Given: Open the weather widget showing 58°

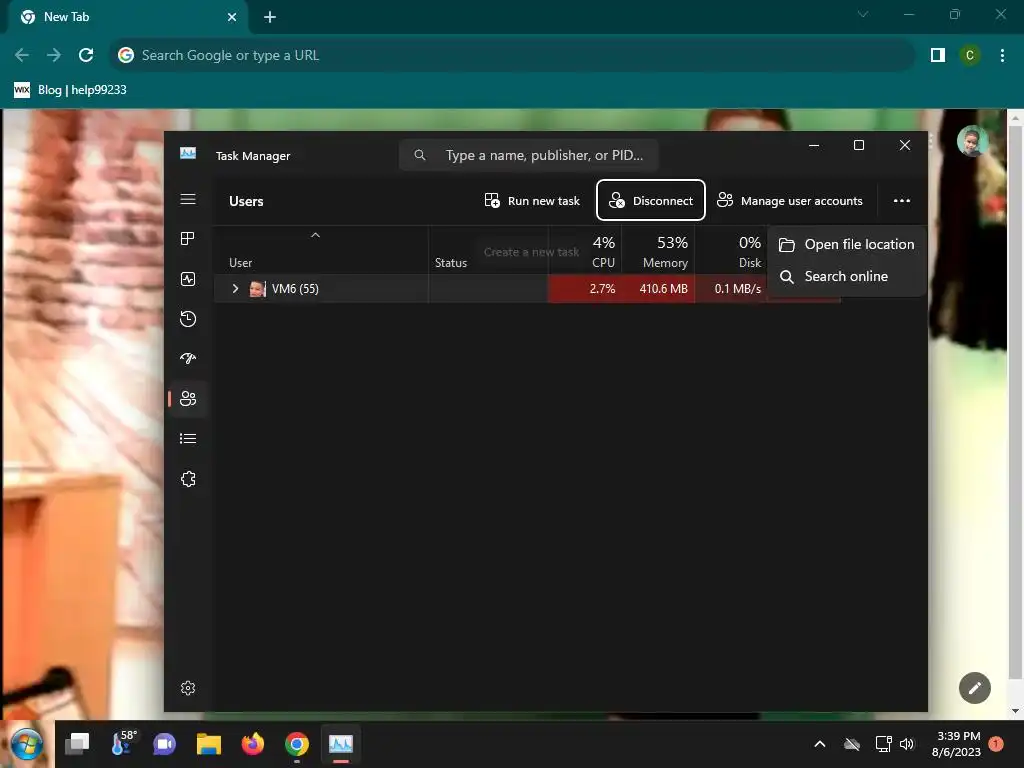Looking at the screenshot, I should click(x=123, y=744).
